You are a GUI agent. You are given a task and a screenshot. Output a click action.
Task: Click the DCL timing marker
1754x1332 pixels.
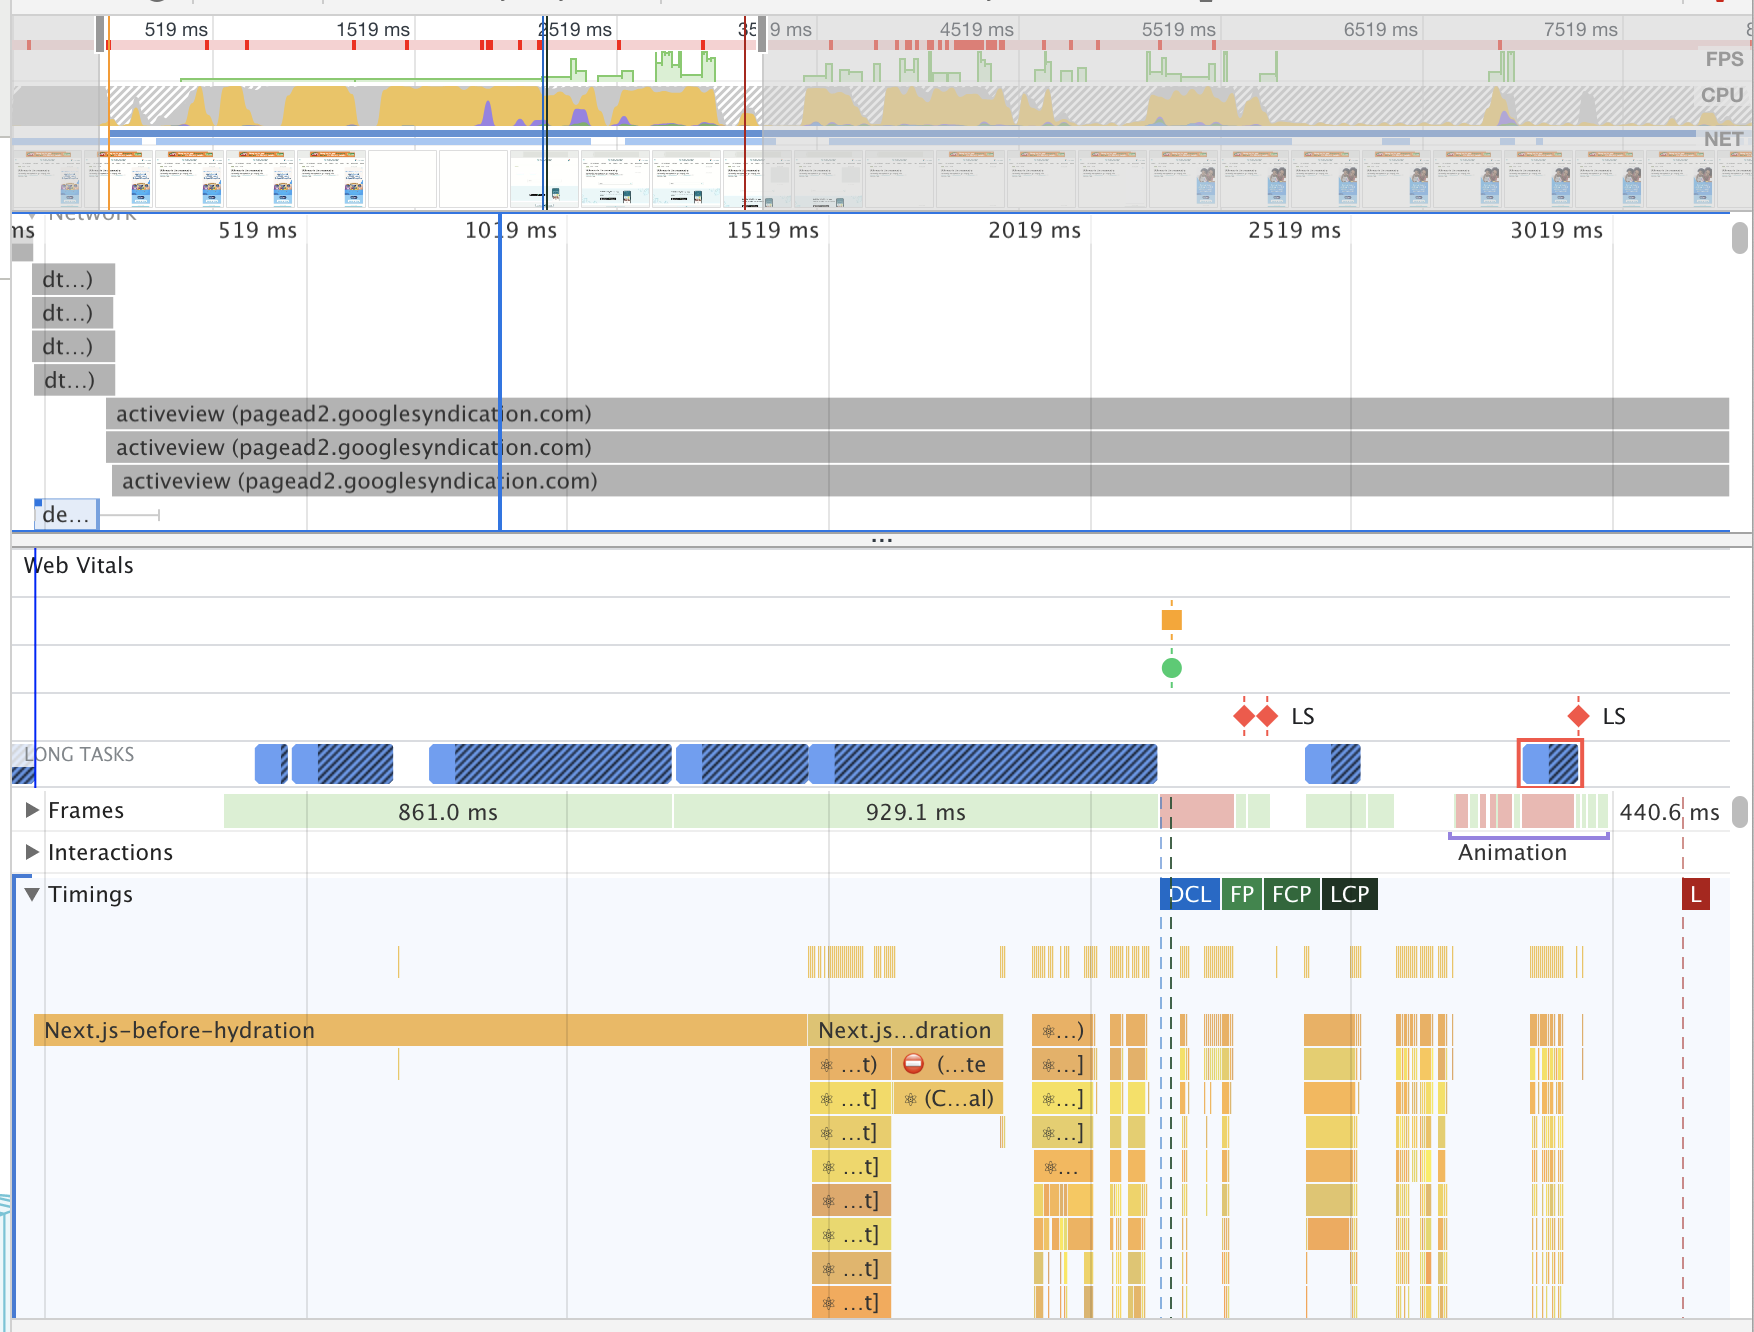pos(1190,894)
